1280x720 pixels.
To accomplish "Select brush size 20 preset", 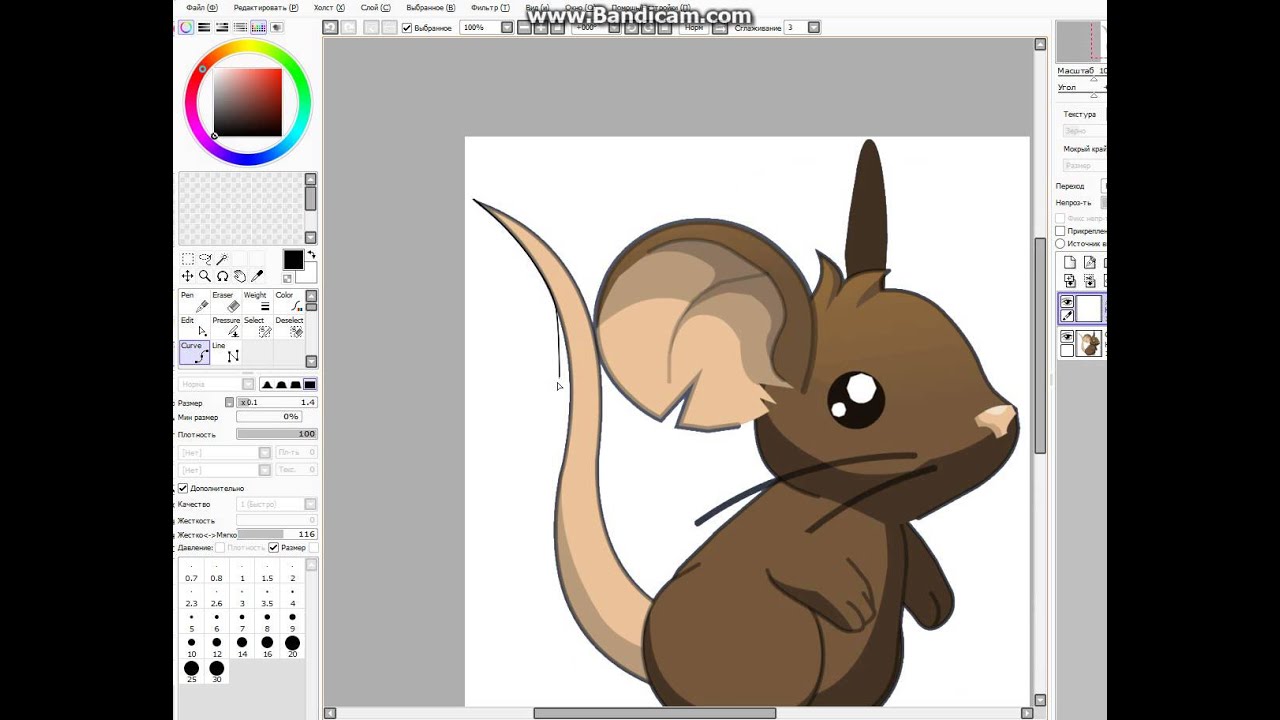I will tap(292, 647).
